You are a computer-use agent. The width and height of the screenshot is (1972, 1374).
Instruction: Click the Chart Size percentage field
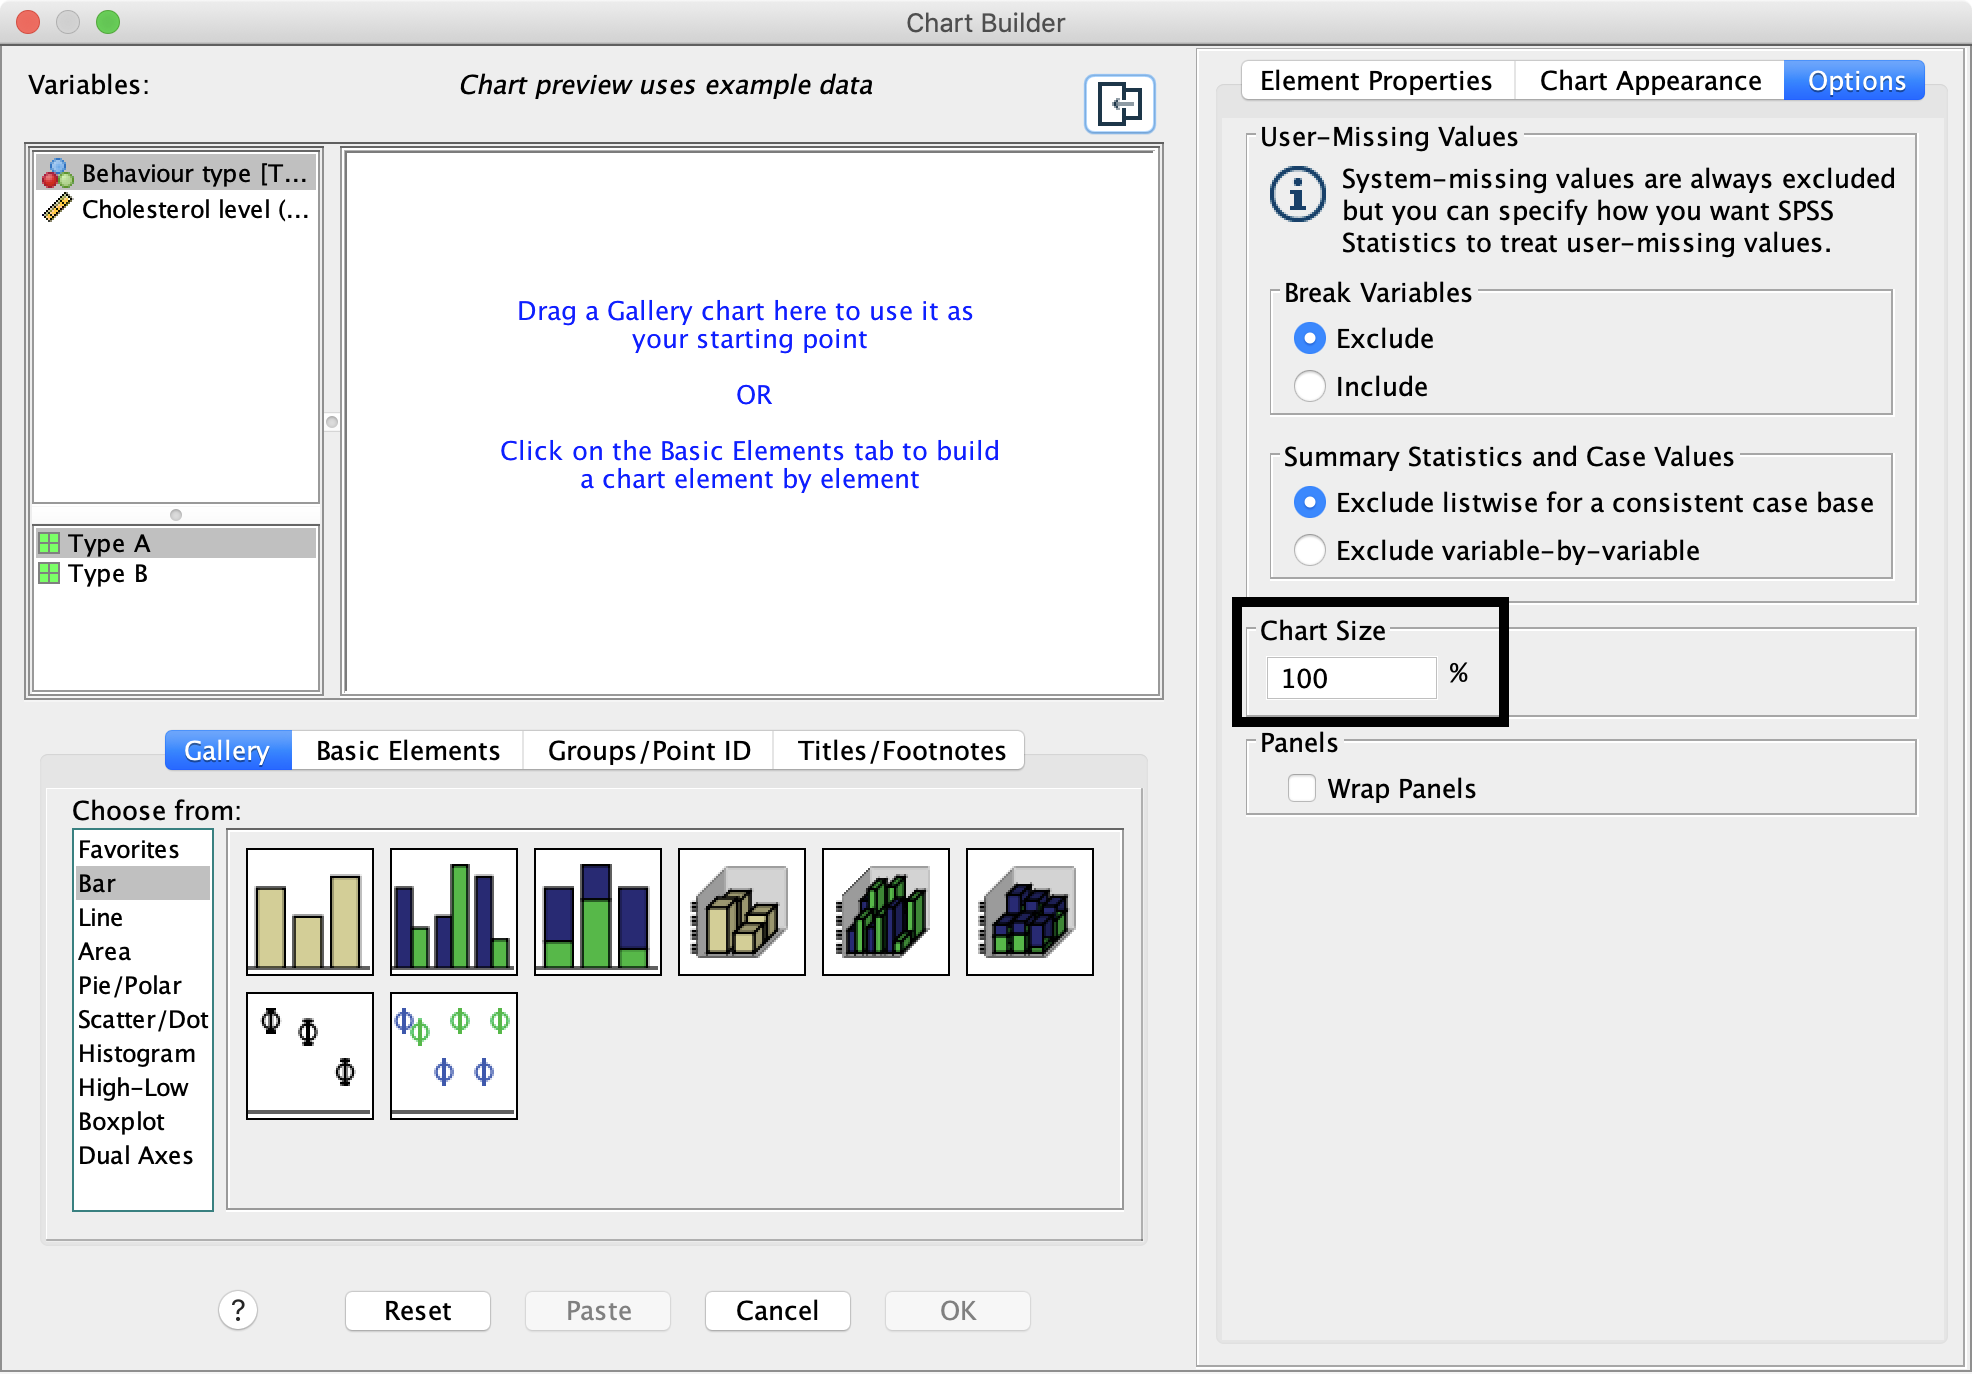[x=1350, y=678]
